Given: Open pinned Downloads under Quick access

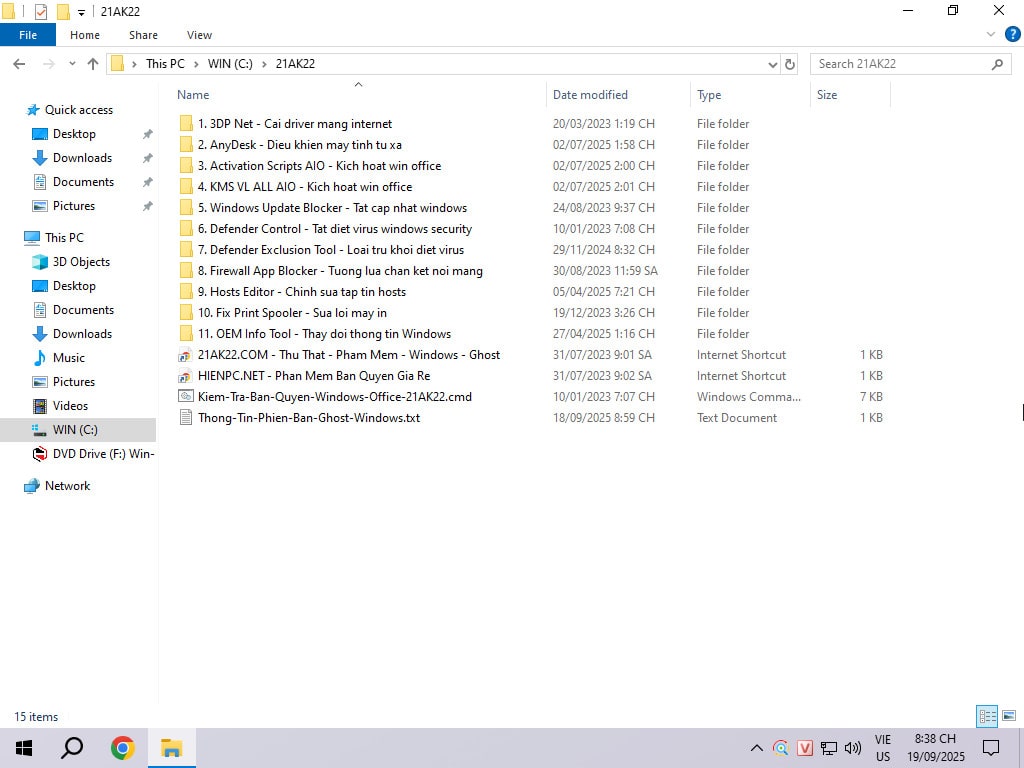Looking at the screenshot, I should click(x=82, y=158).
